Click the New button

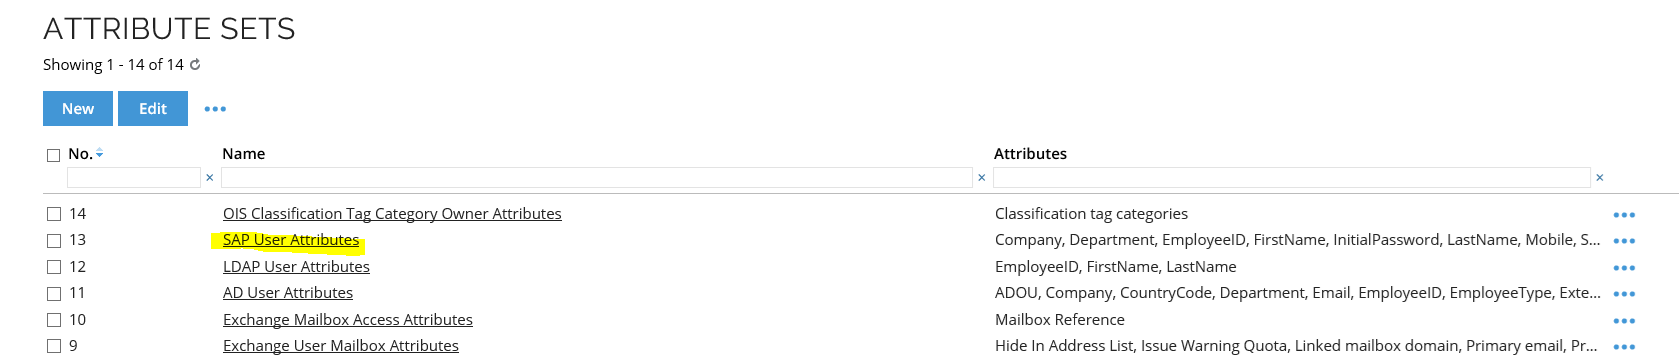78,109
